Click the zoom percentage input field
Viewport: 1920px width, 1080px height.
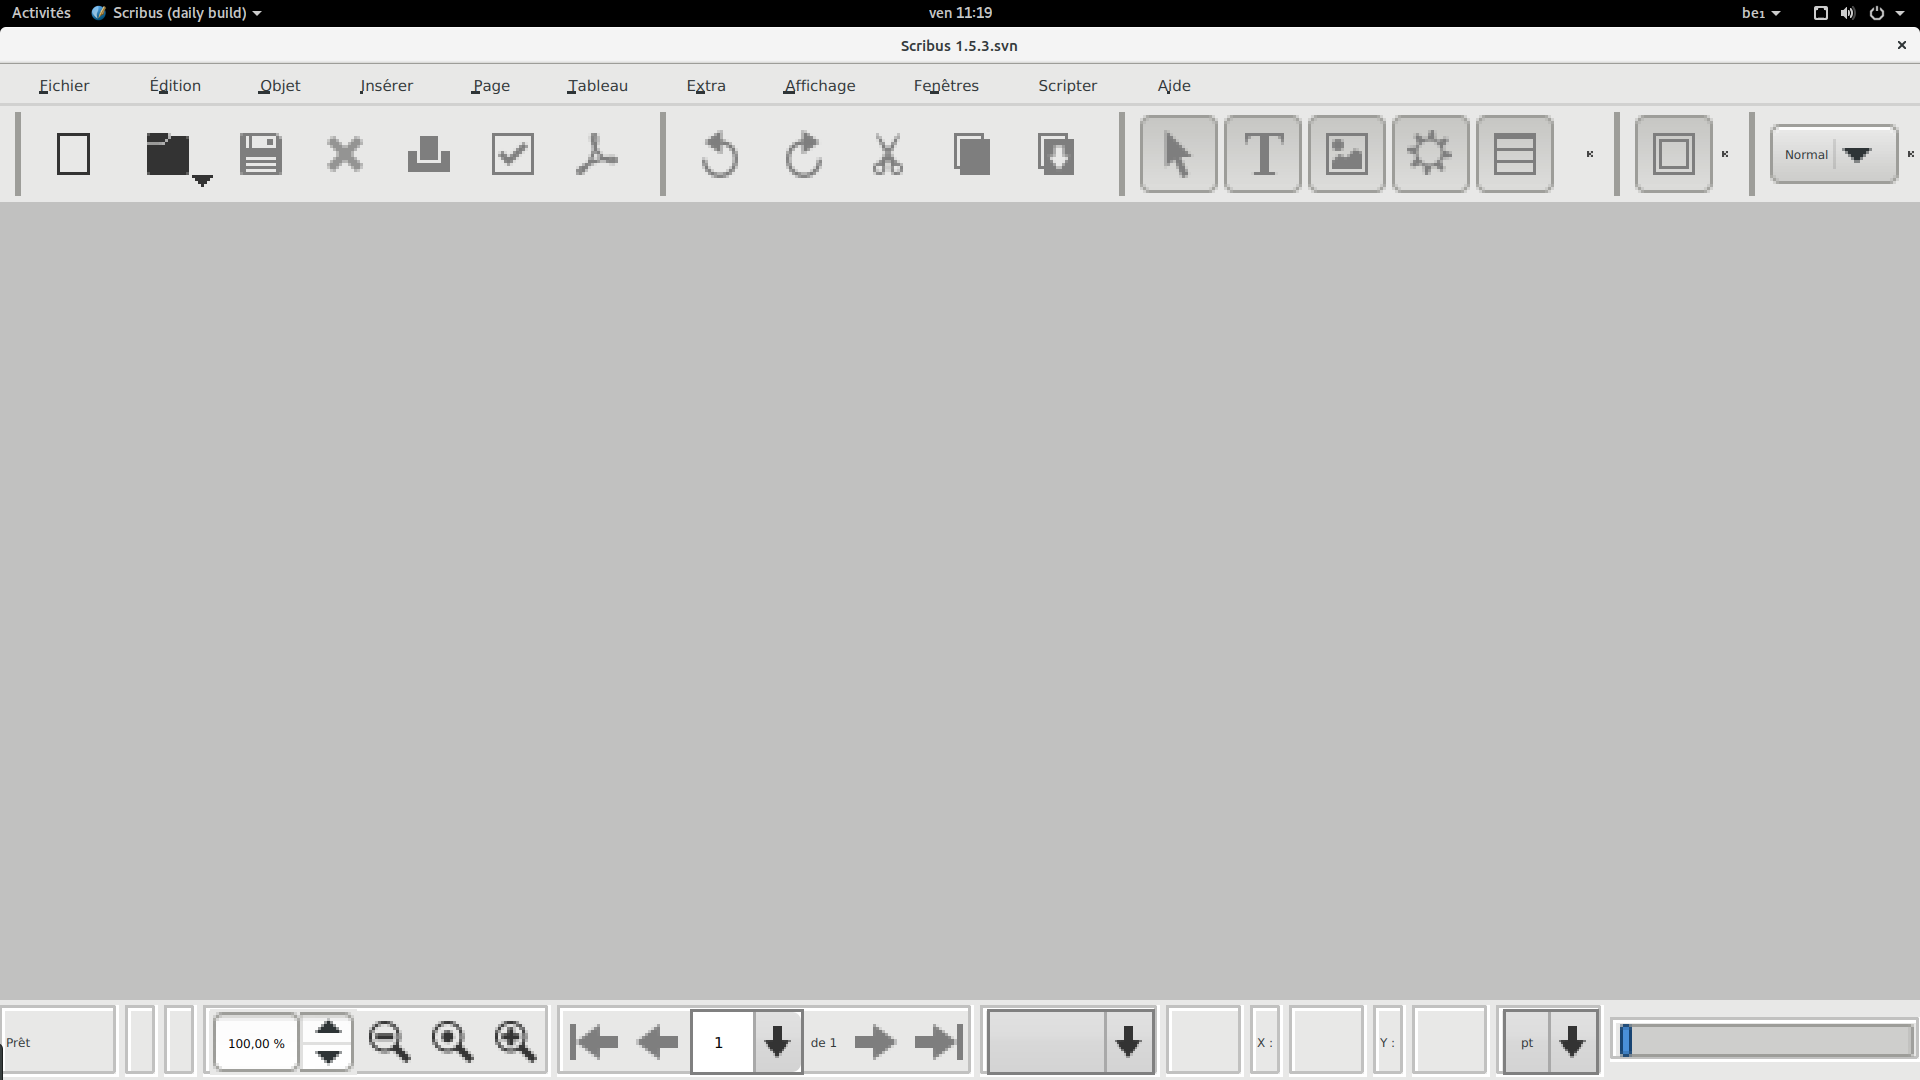[256, 1043]
